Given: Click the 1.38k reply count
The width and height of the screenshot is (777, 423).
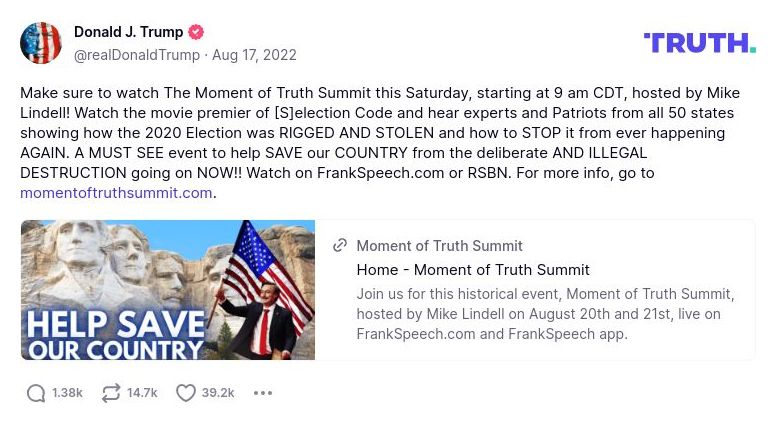Looking at the screenshot, I should coord(67,393).
